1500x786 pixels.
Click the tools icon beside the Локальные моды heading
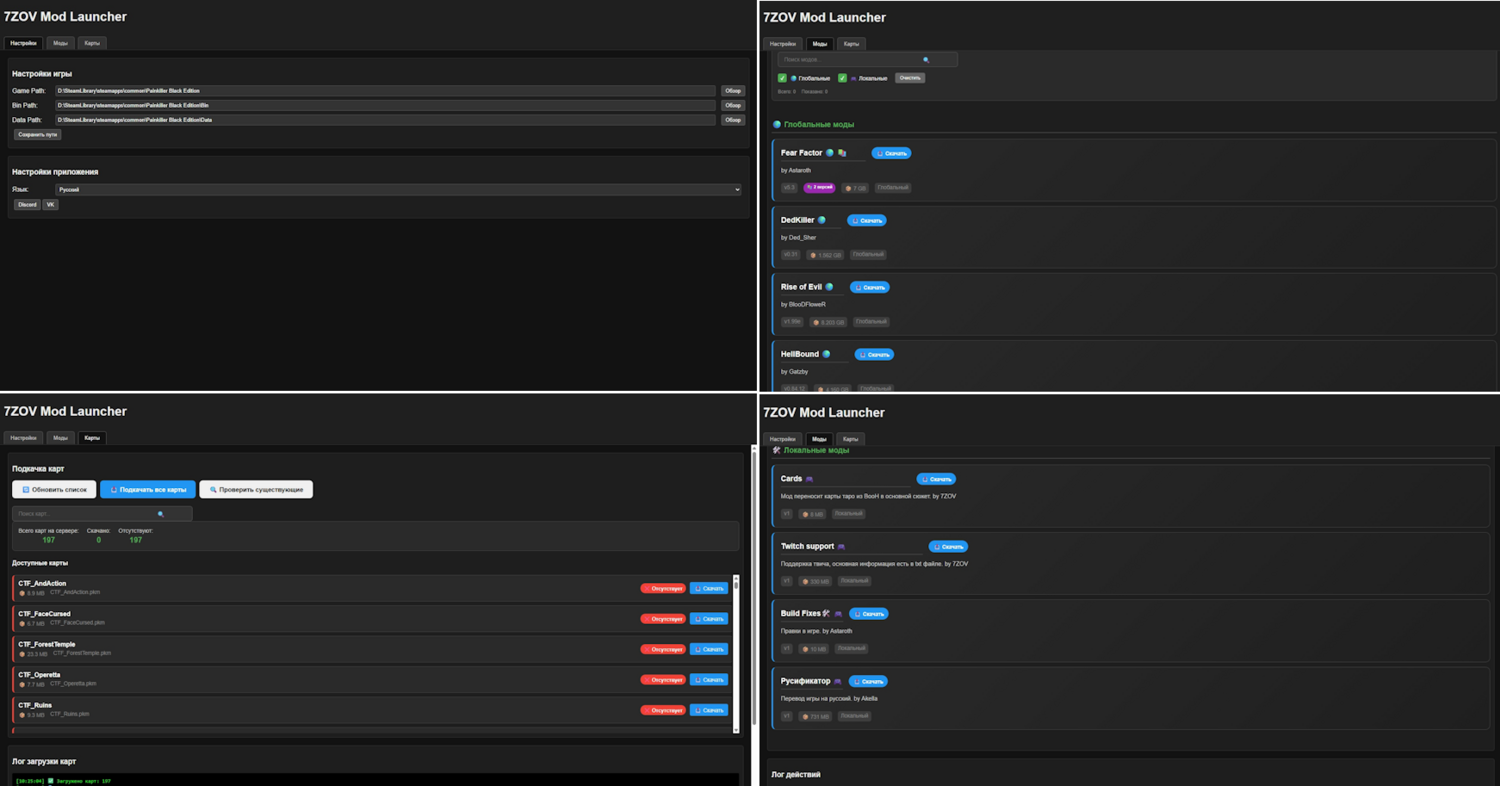(x=777, y=450)
